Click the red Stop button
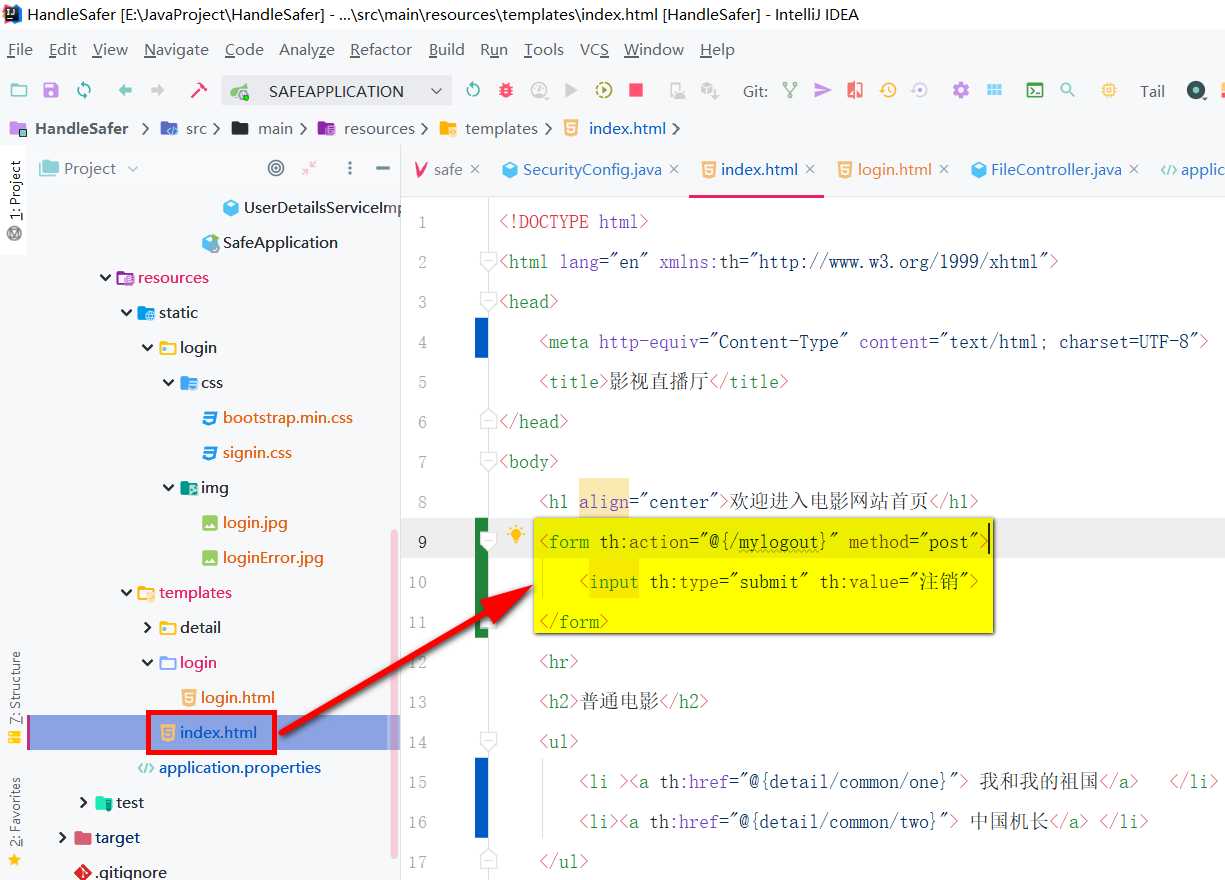The width and height of the screenshot is (1225, 880). (x=636, y=90)
